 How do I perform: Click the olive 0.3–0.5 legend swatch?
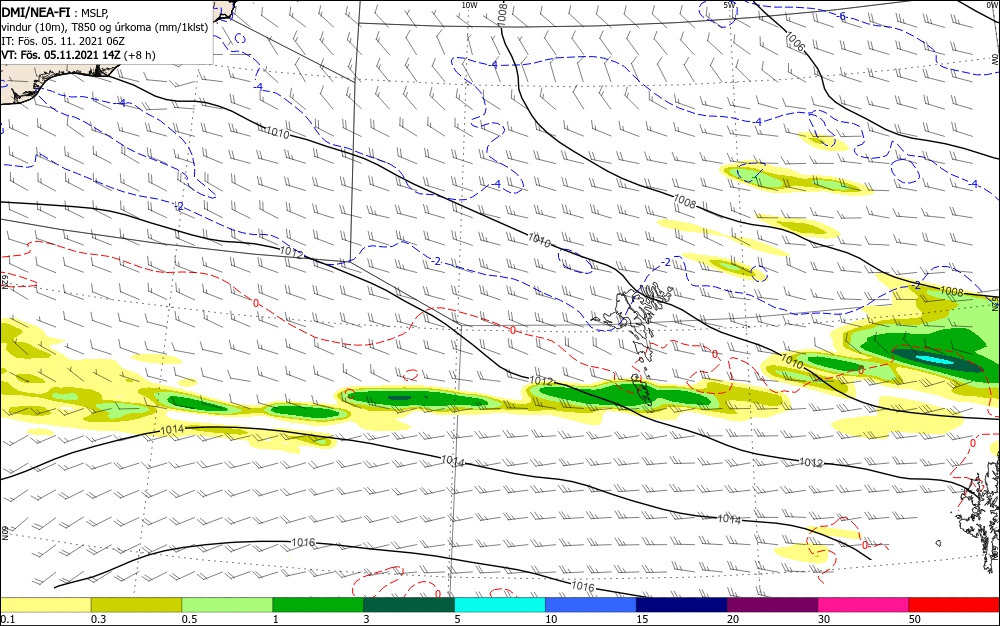136,605
